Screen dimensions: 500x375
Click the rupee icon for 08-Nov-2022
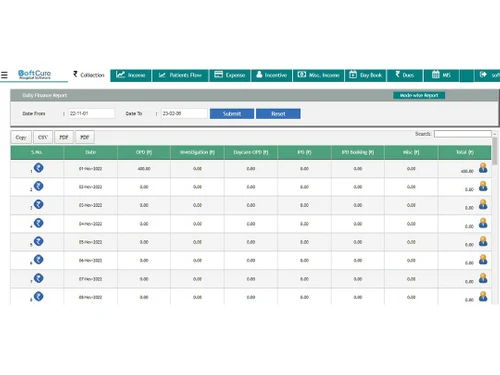pos(39,296)
